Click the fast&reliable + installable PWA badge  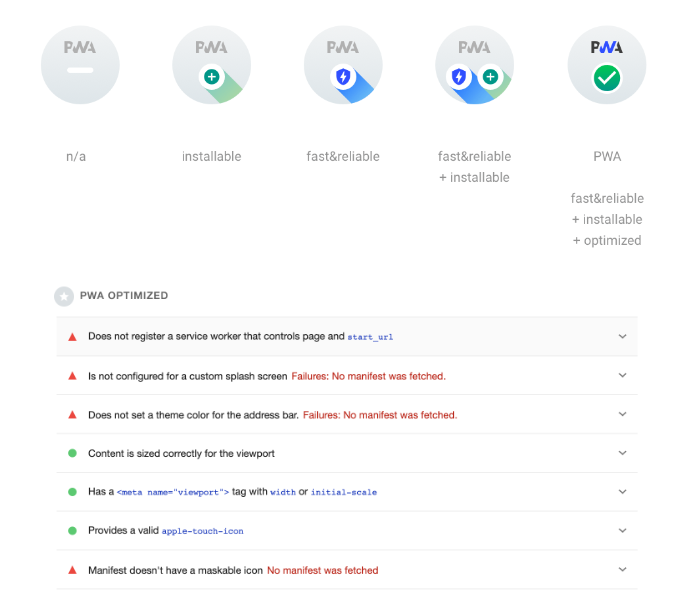(474, 65)
